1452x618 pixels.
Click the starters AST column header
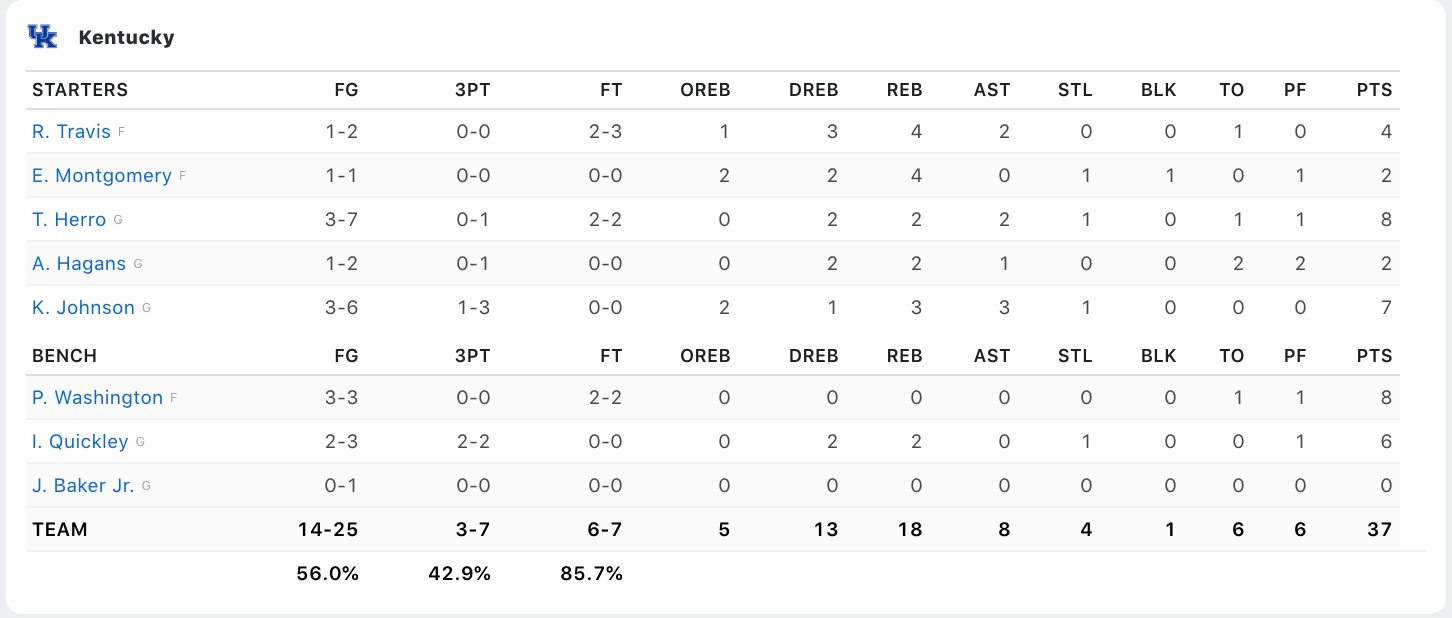click(992, 90)
